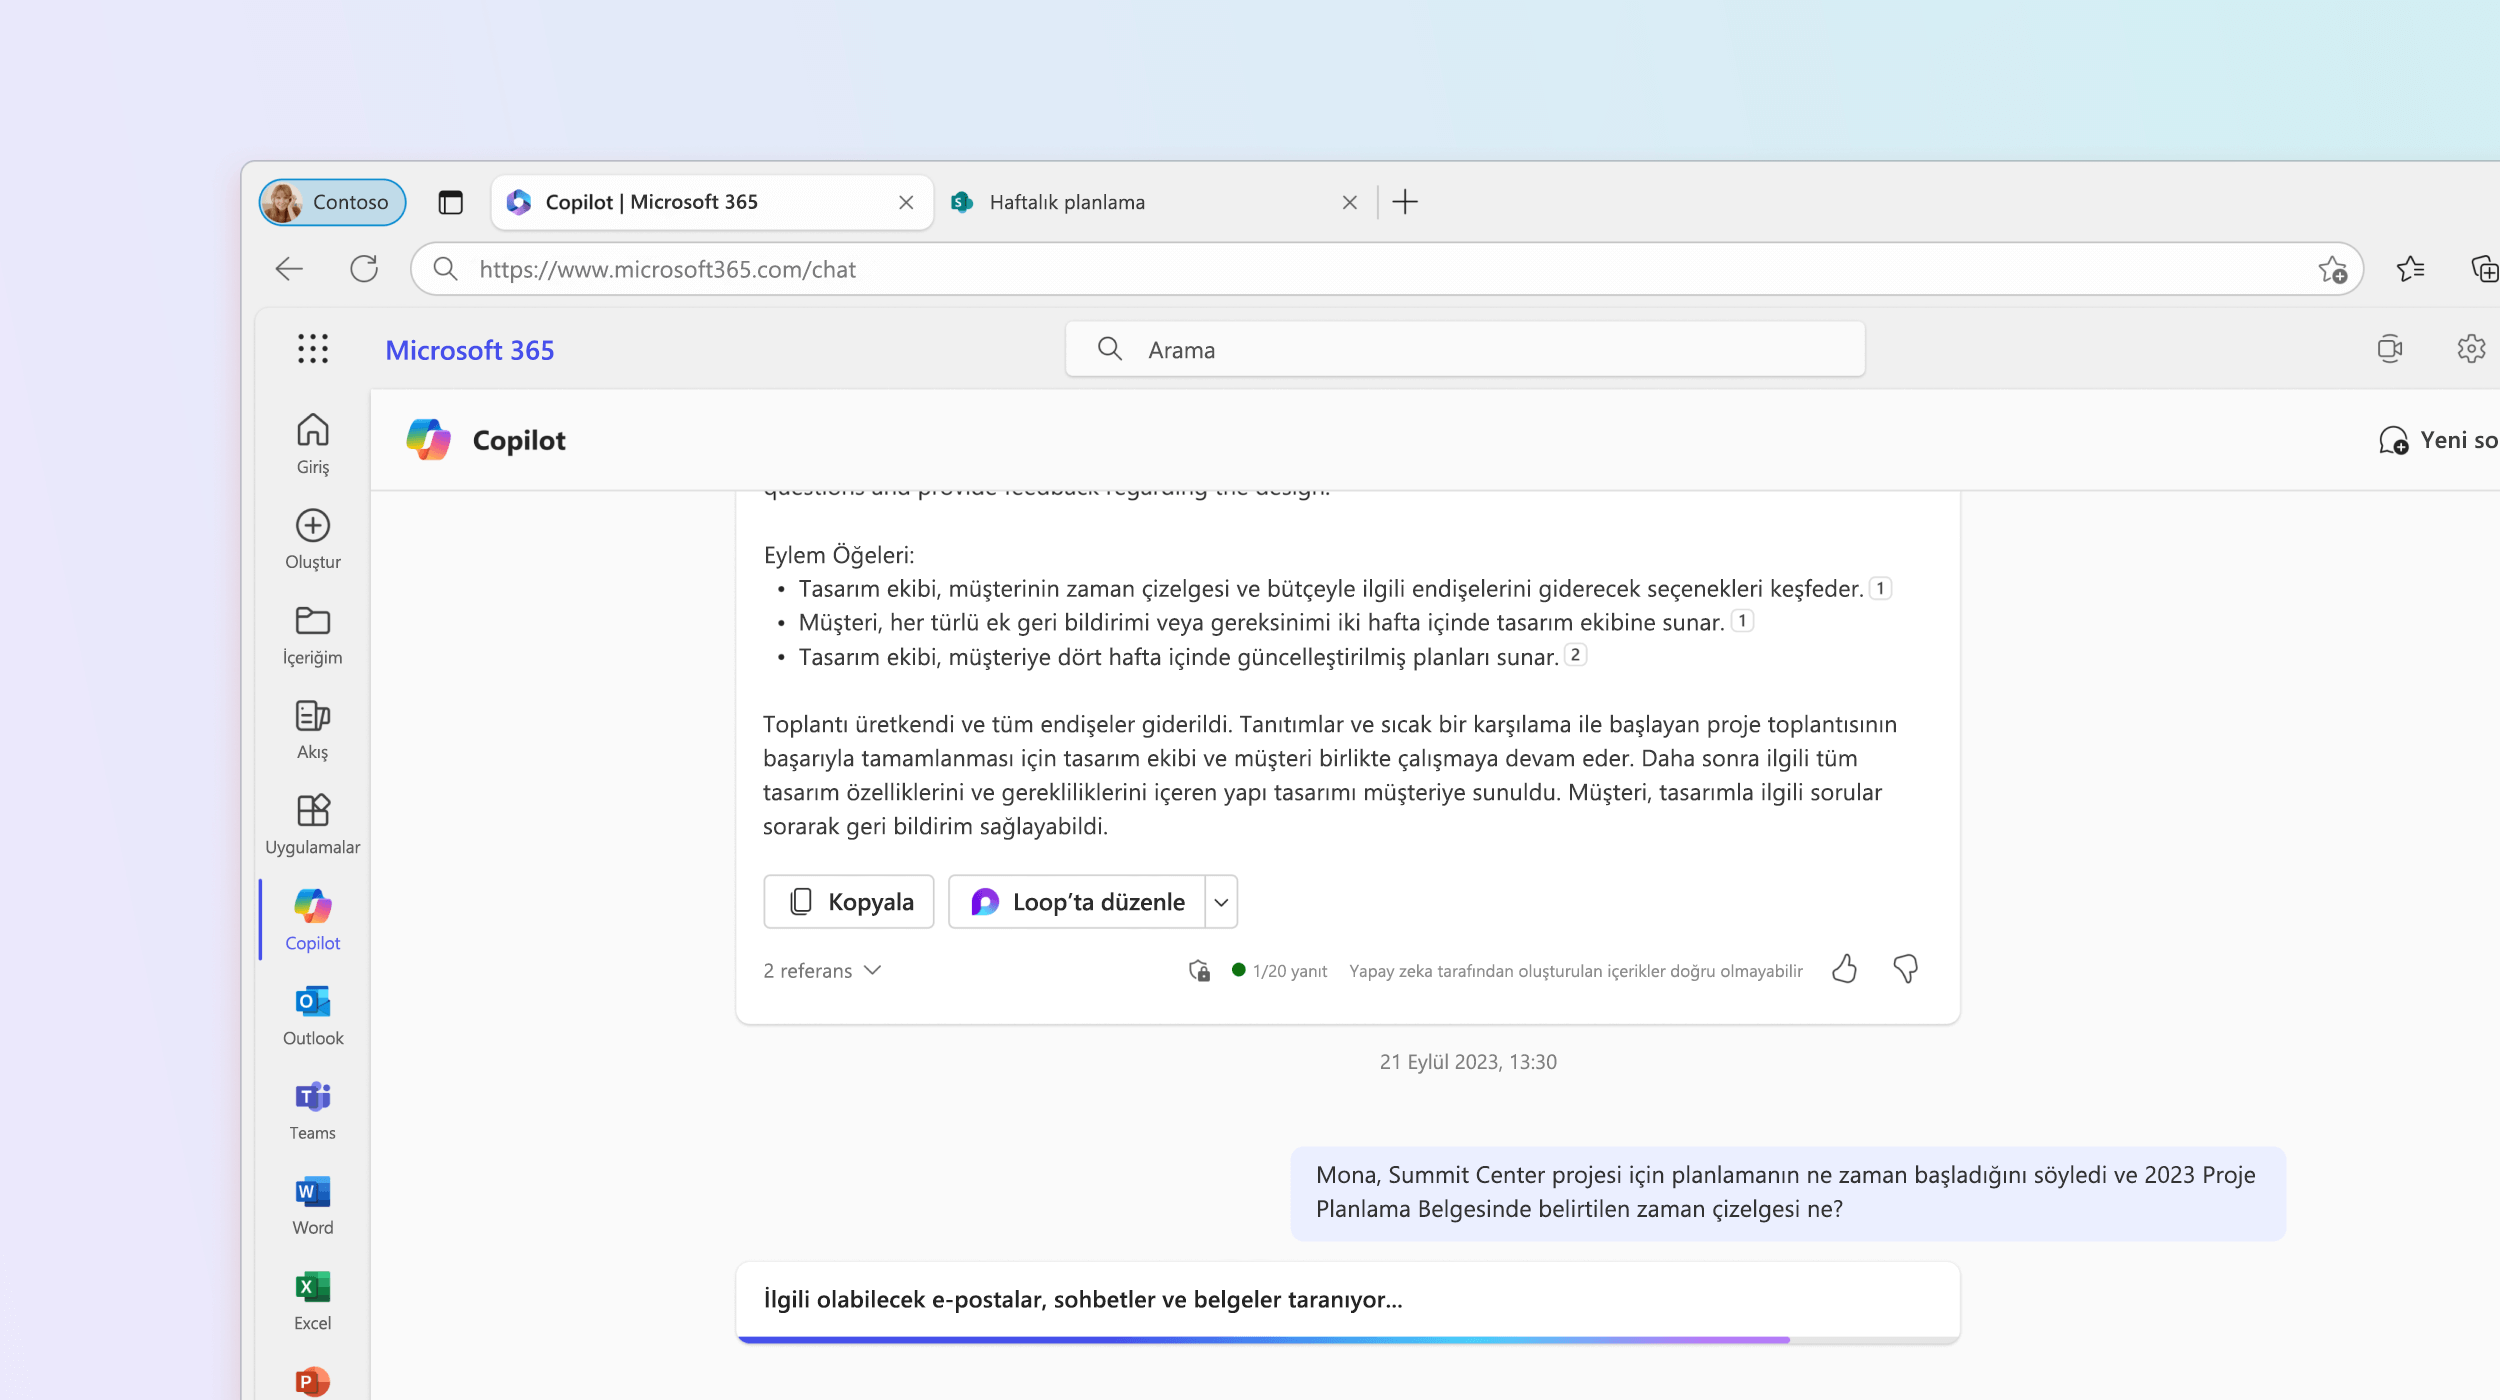Expand the Loop'ta düzenle options arrow
The height and width of the screenshot is (1400, 2500).
1221,900
